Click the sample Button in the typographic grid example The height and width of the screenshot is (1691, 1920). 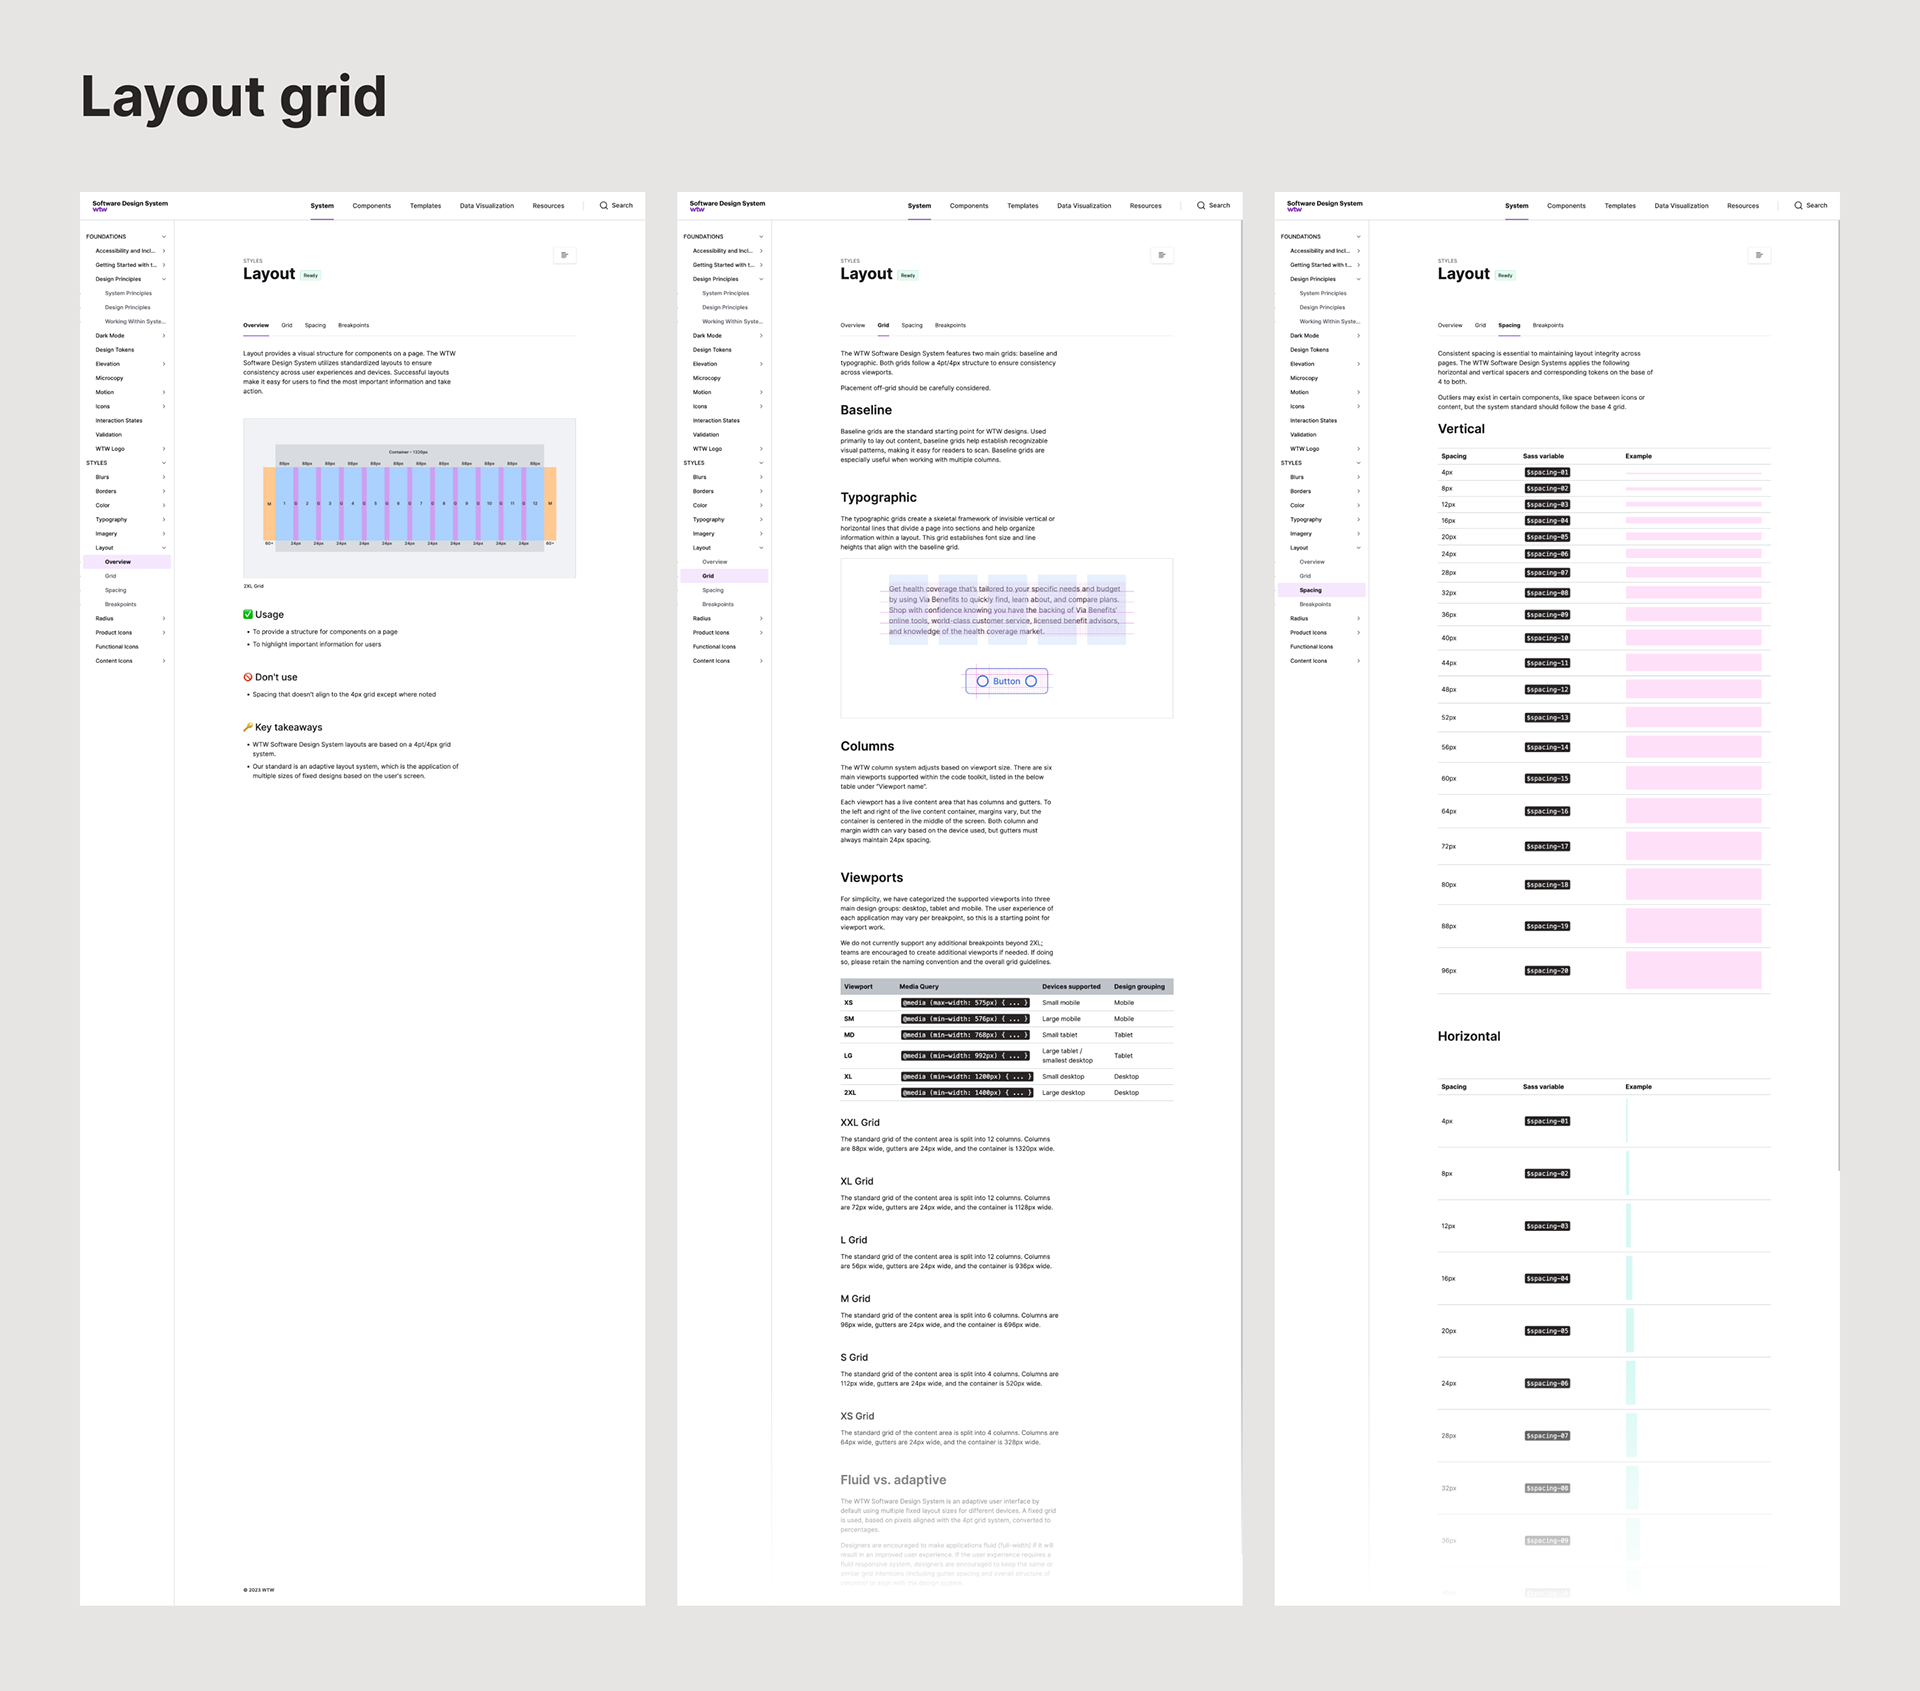1007,681
